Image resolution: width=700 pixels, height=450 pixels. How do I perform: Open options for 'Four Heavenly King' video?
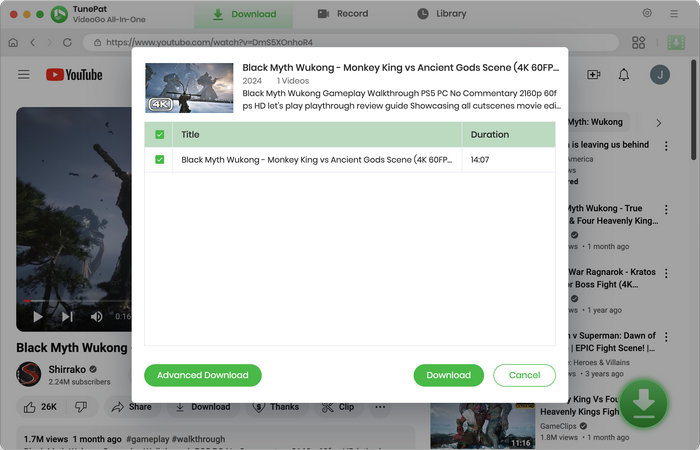[666, 209]
